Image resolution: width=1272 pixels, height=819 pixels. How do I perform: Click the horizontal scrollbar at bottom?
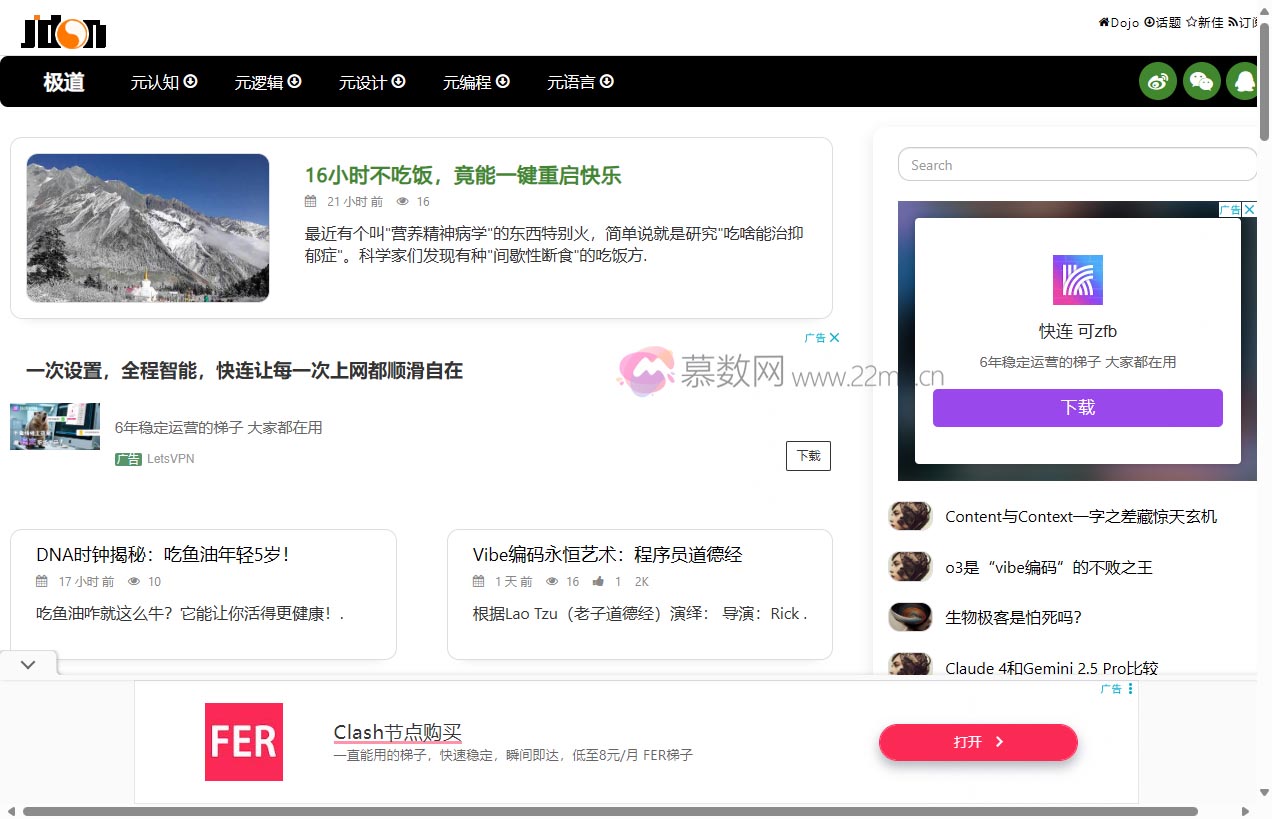coord(610,811)
